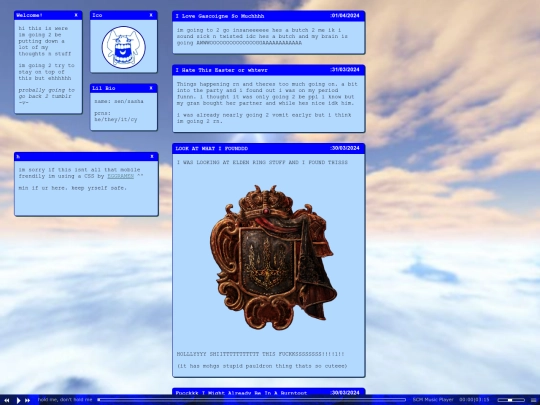The image size is (540, 405).
Task: Click the 30/03/2024 date on Elden Ring post
Action: click(x=345, y=148)
